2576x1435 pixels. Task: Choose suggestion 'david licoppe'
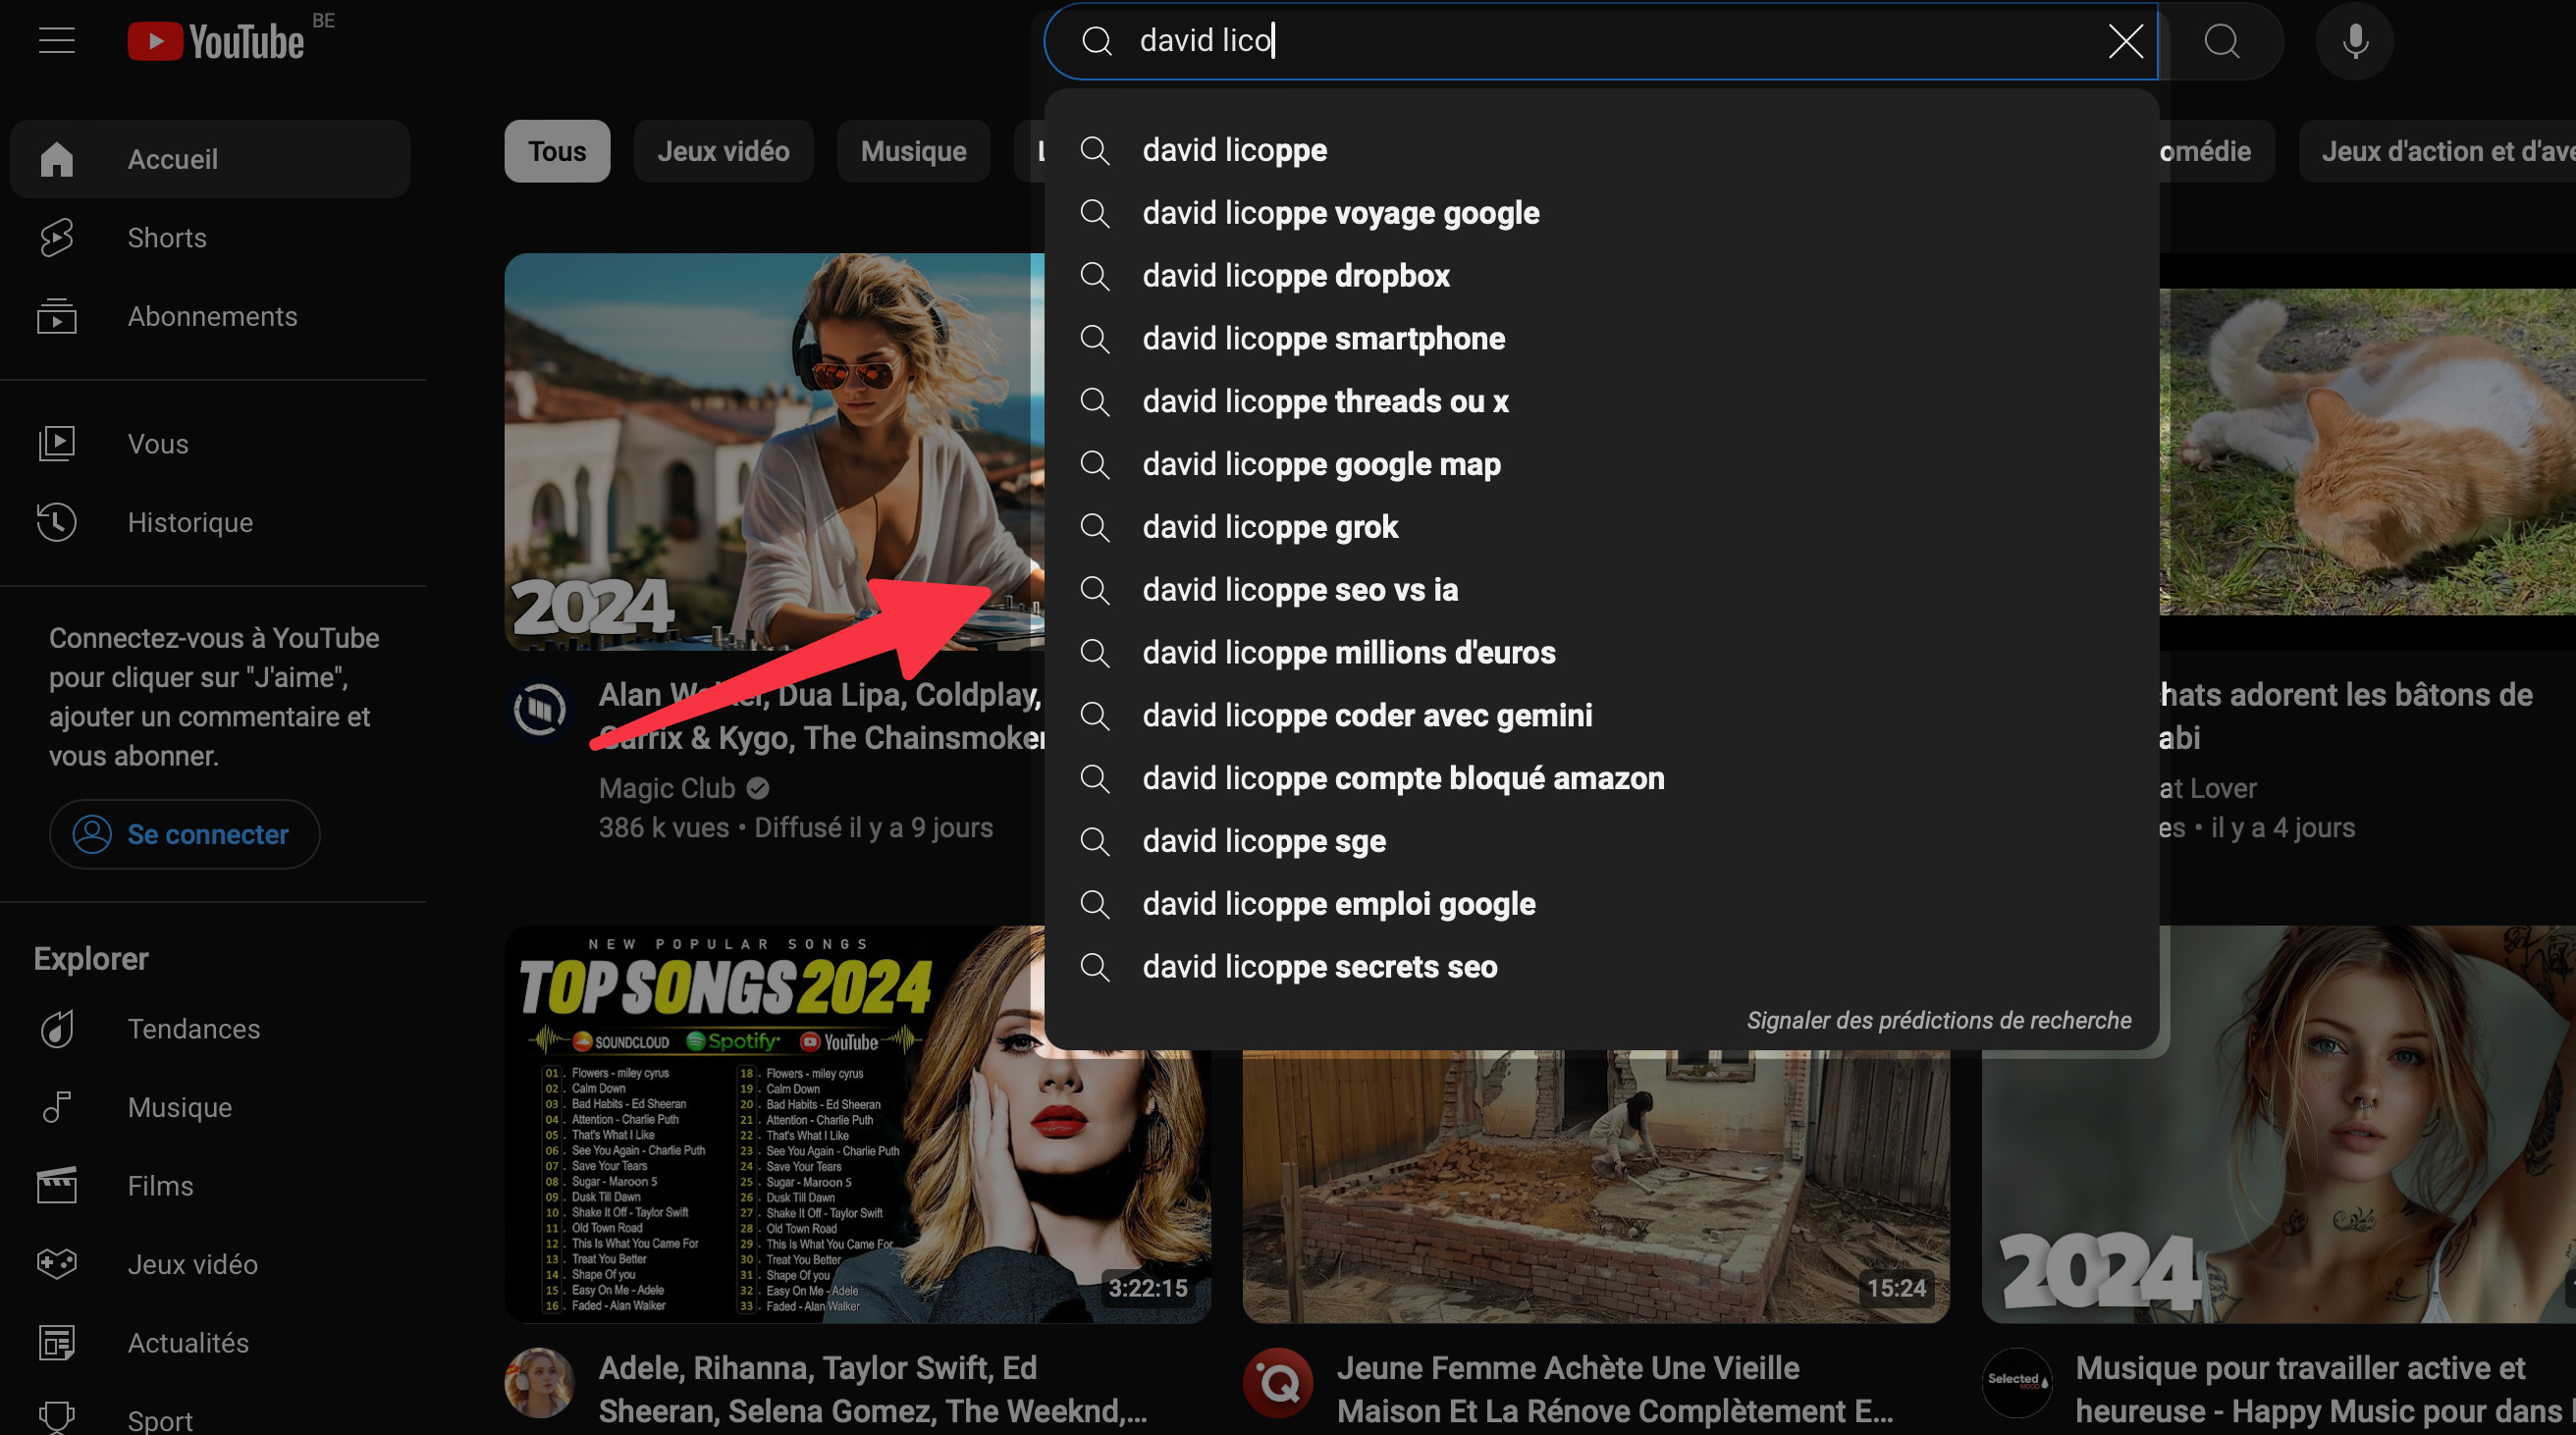[1600, 150]
